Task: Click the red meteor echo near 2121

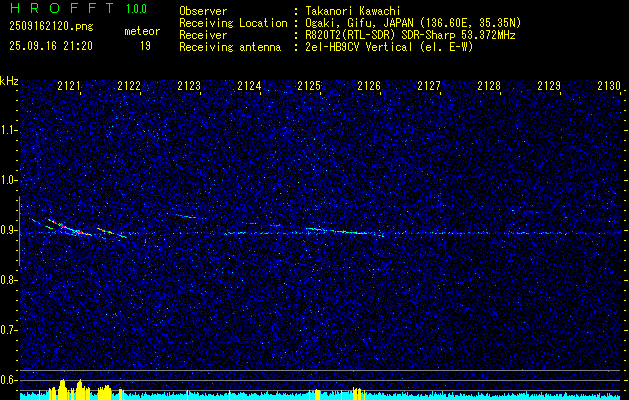Action: click(70, 229)
